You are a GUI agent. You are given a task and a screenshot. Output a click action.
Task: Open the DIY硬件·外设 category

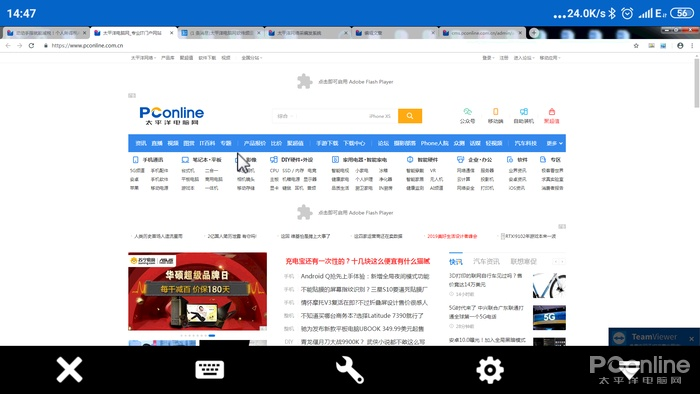coord(292,159)
